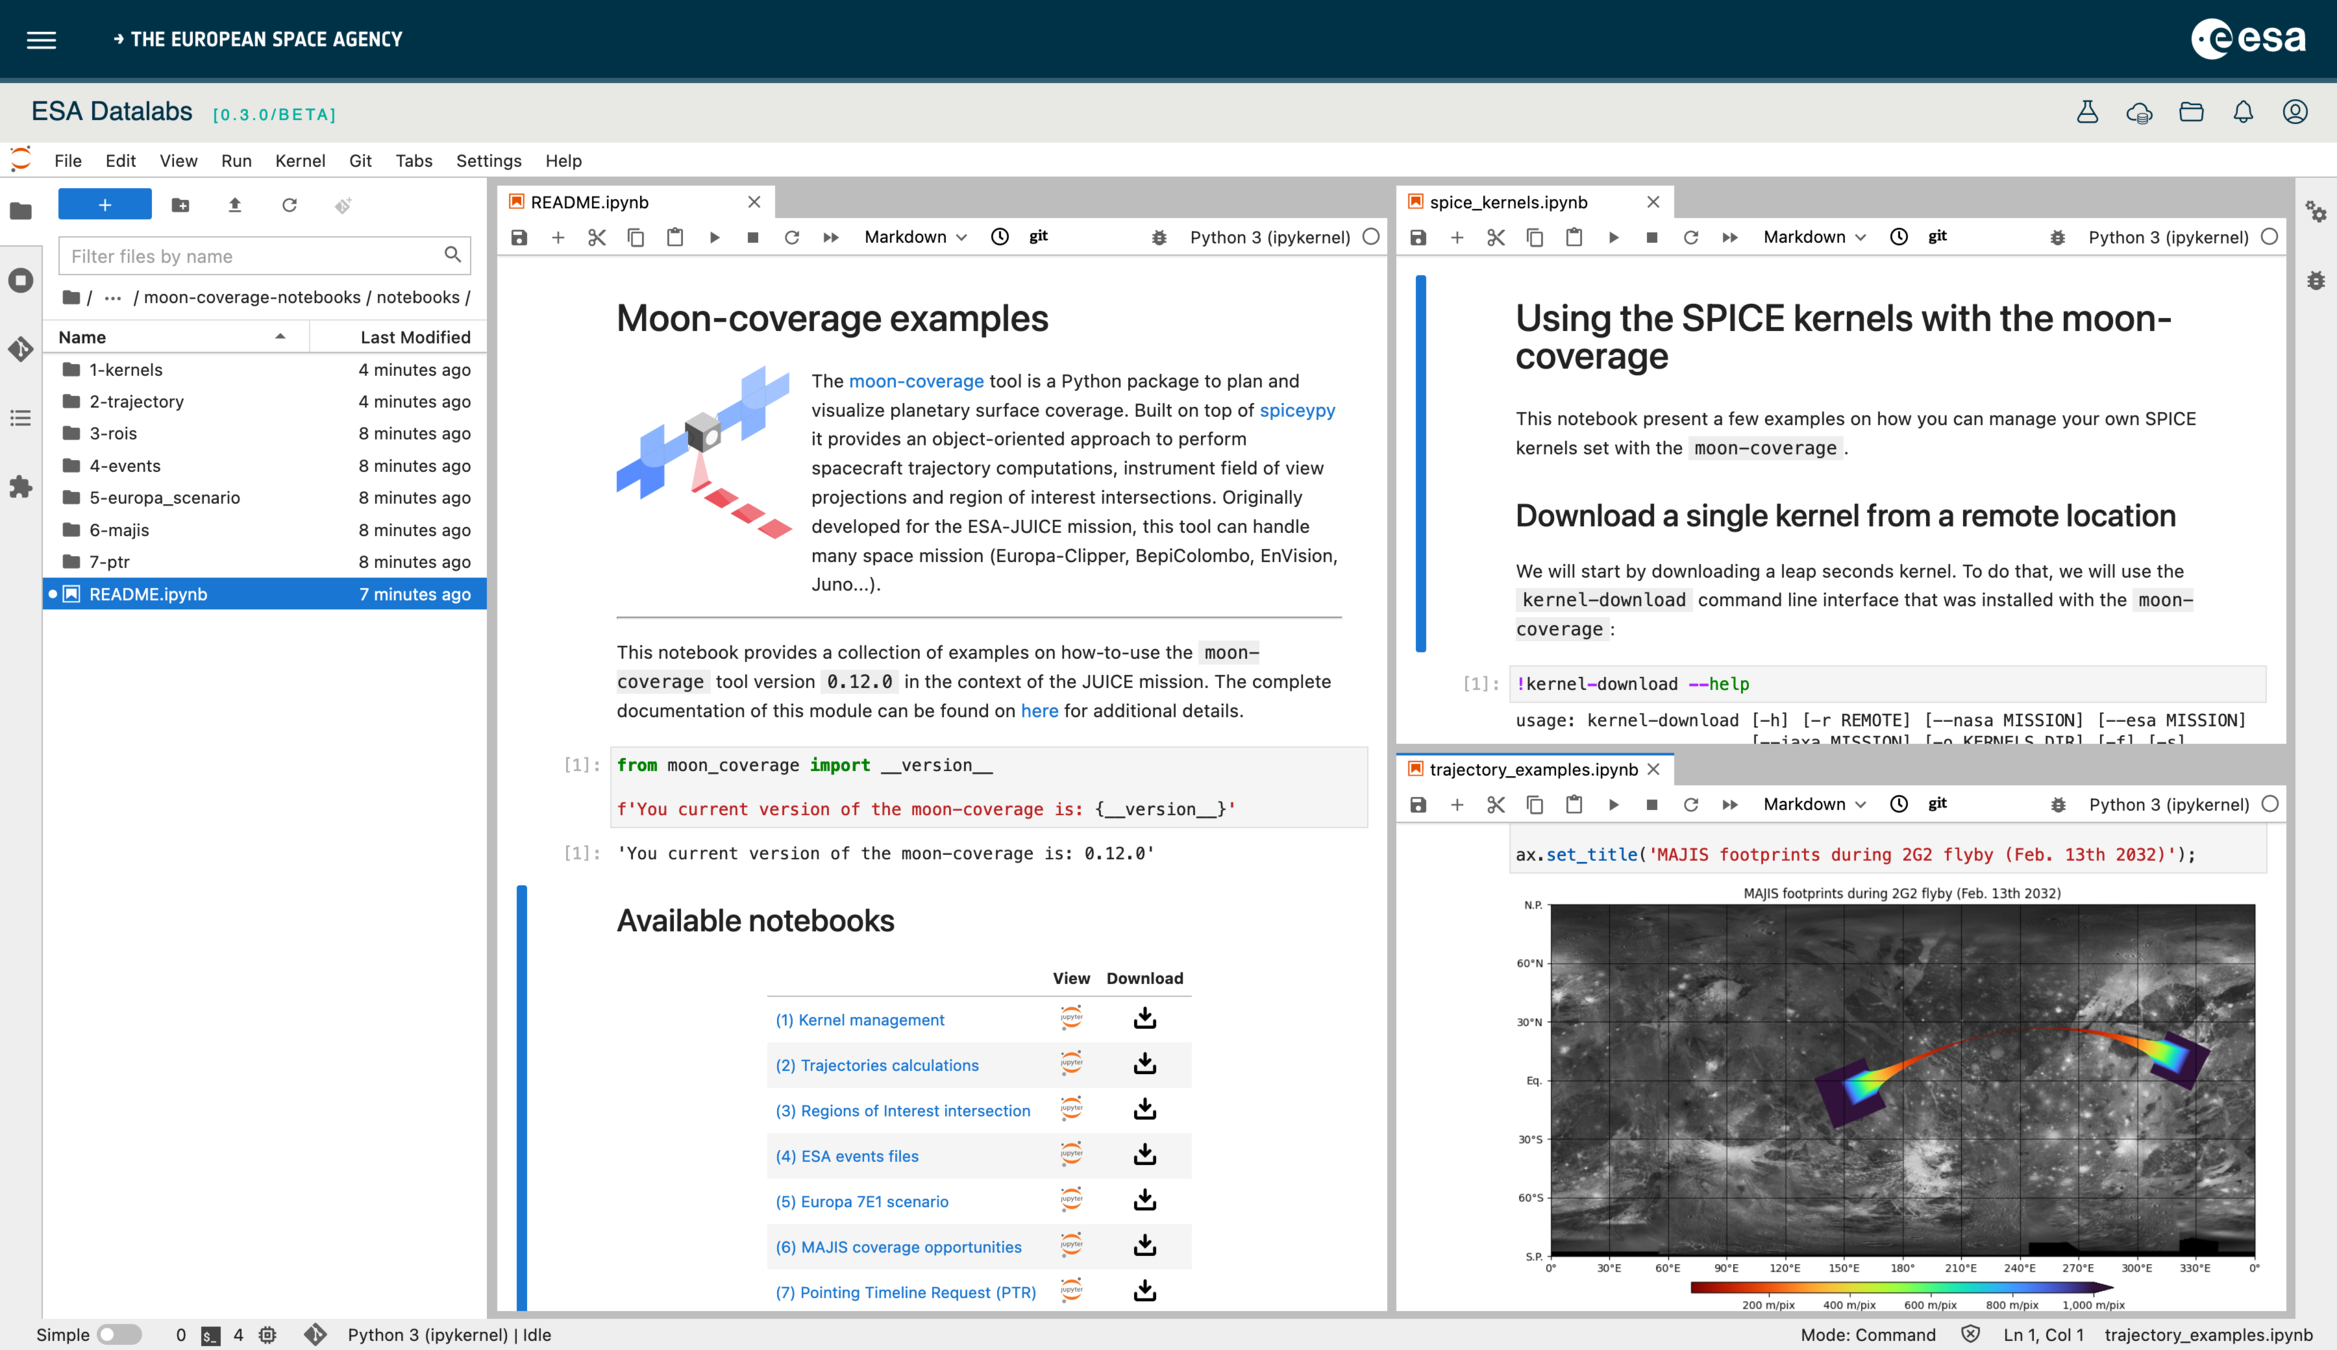2337x1350 pixels.
Task: Download Kernel management notebook icon
Action: (1145, 1019)
